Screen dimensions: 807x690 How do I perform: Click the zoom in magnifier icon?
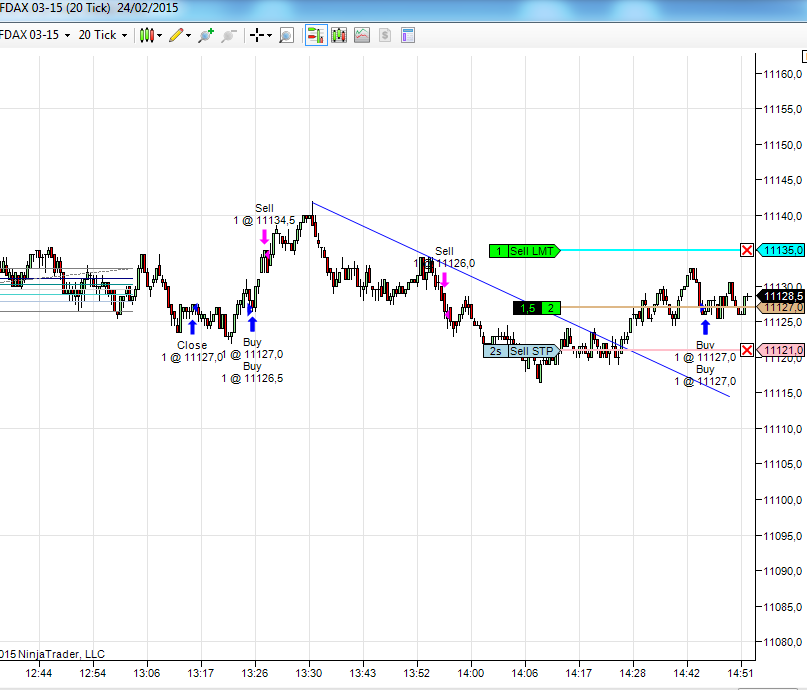[206, 36]
